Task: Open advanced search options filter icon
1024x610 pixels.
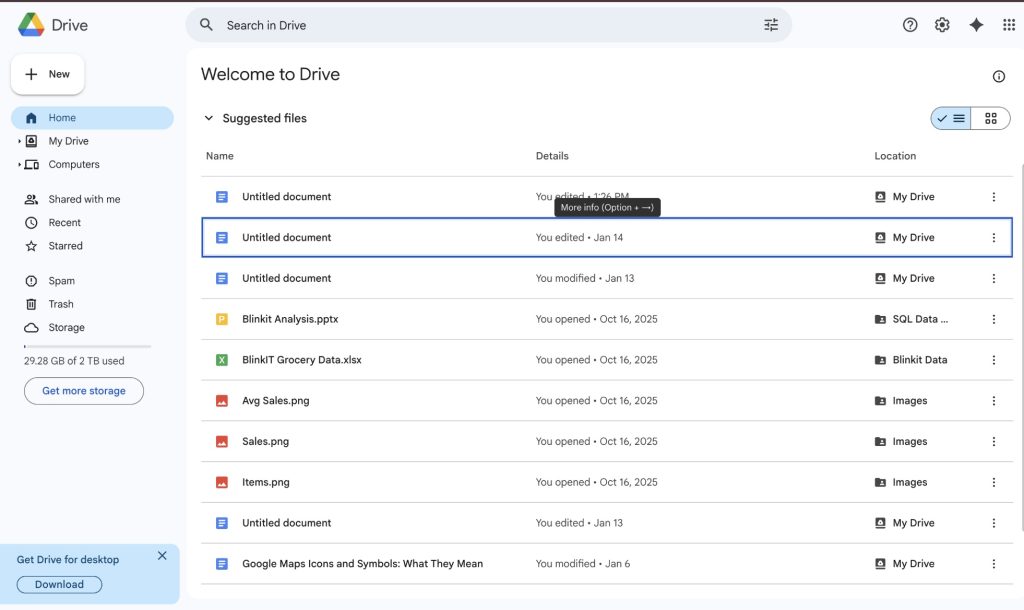Action: coord(770,24)
